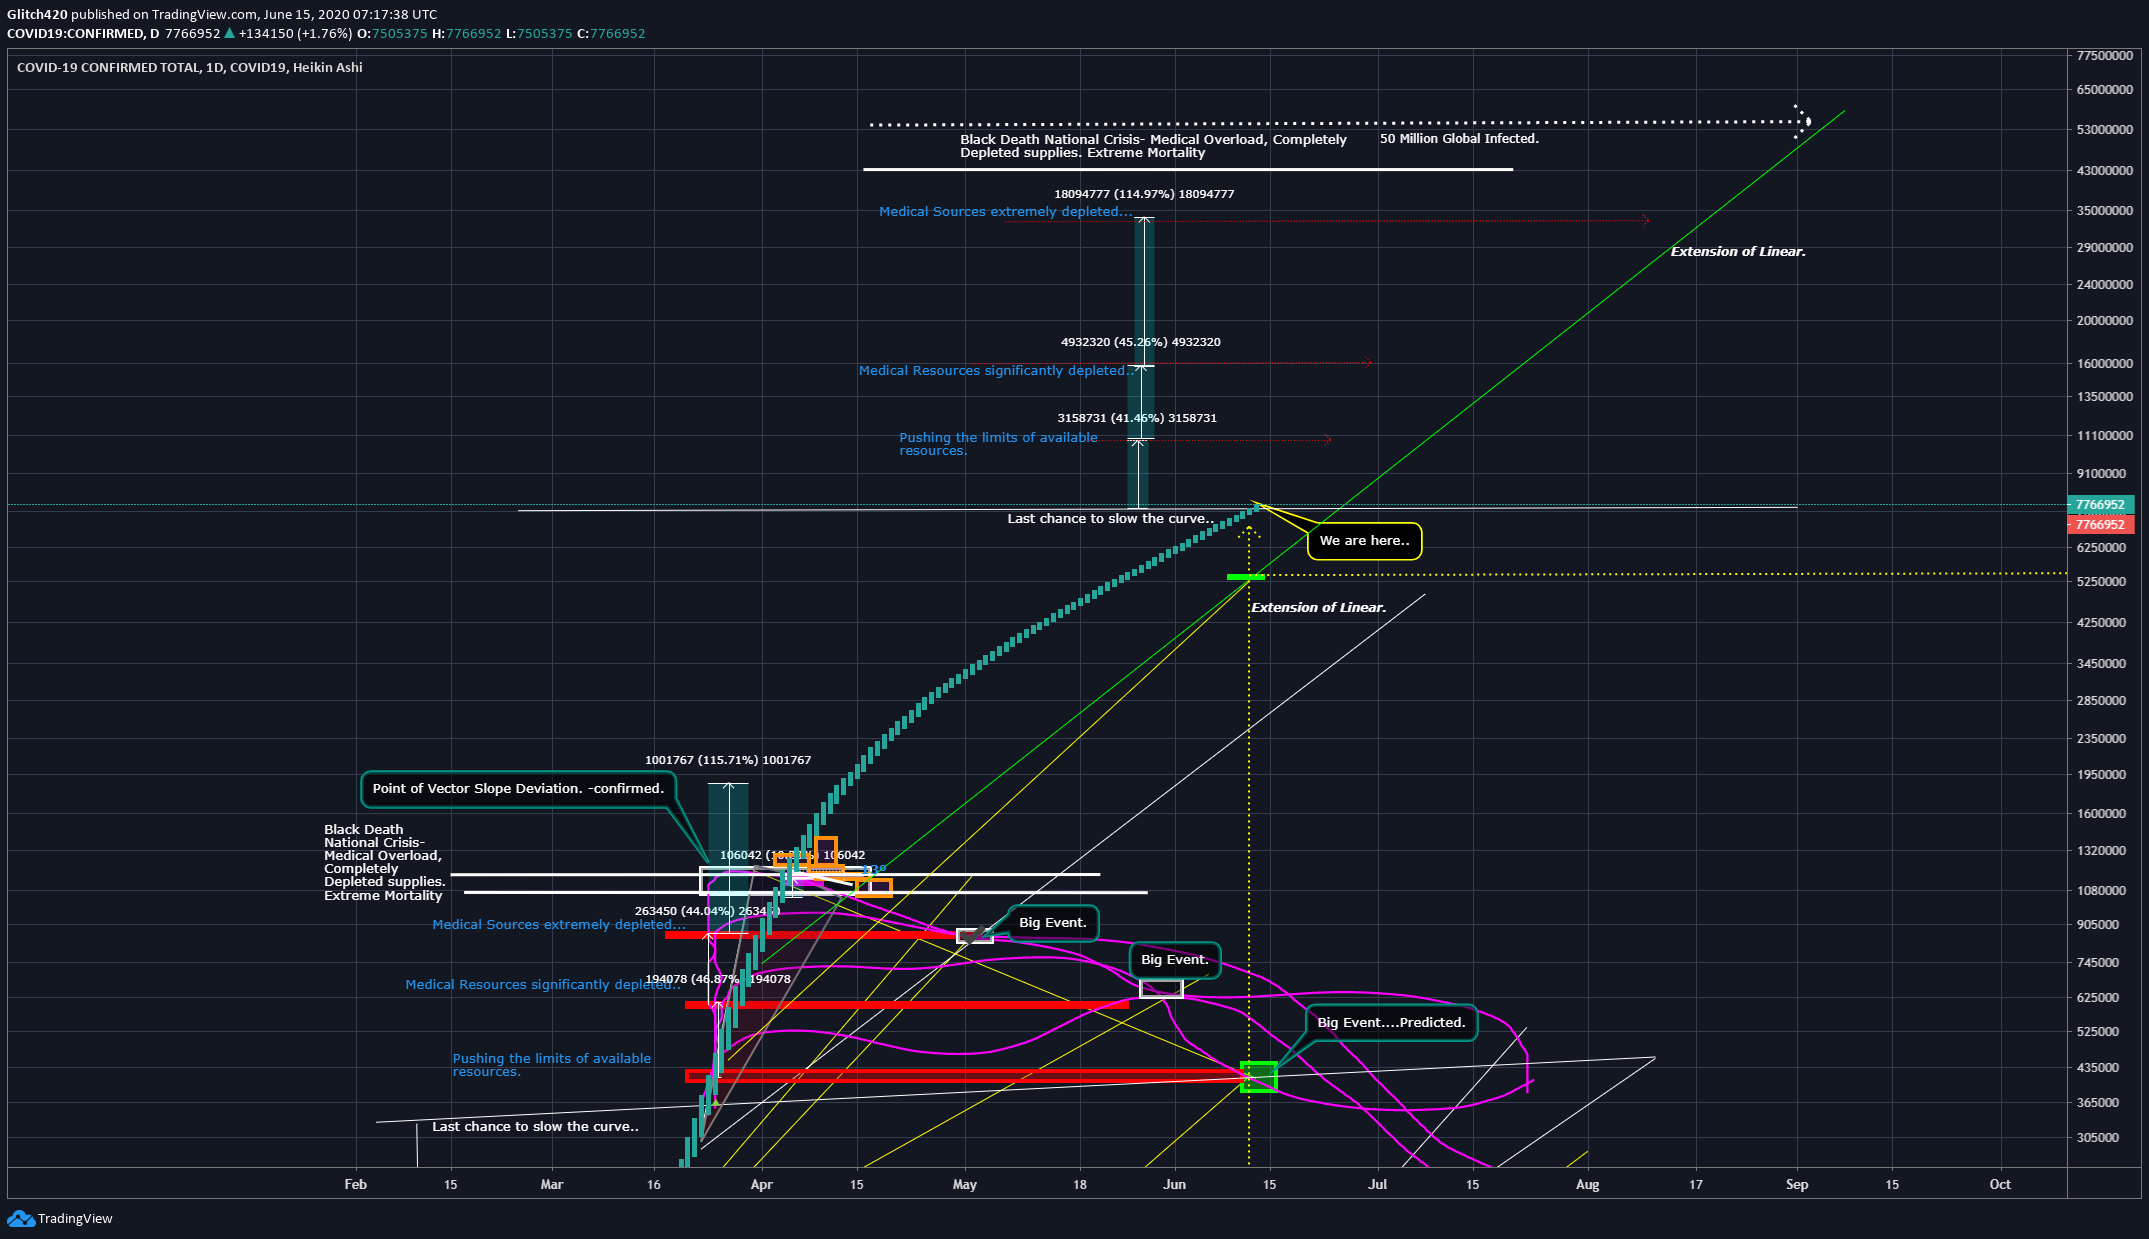Click the COVID19:CONFIRMED, D symbol label

83,33
